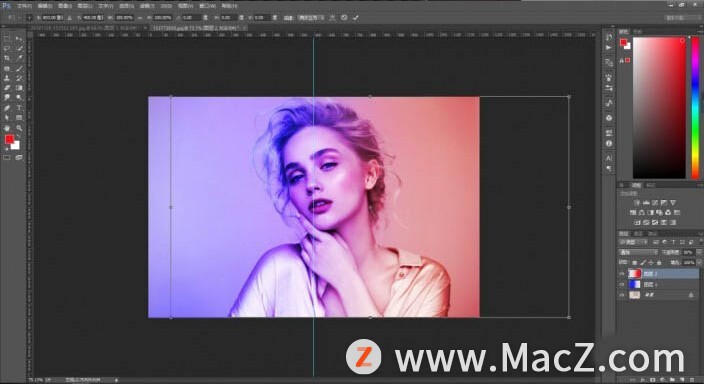Pick a color in the red color field
The image size is (704, 384).
[659, 108]
